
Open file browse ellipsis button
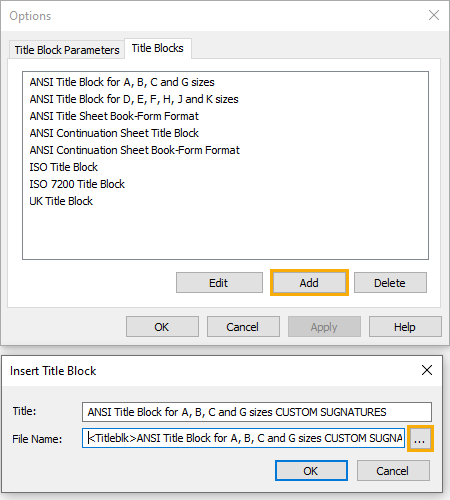click(x=420, y=438)
